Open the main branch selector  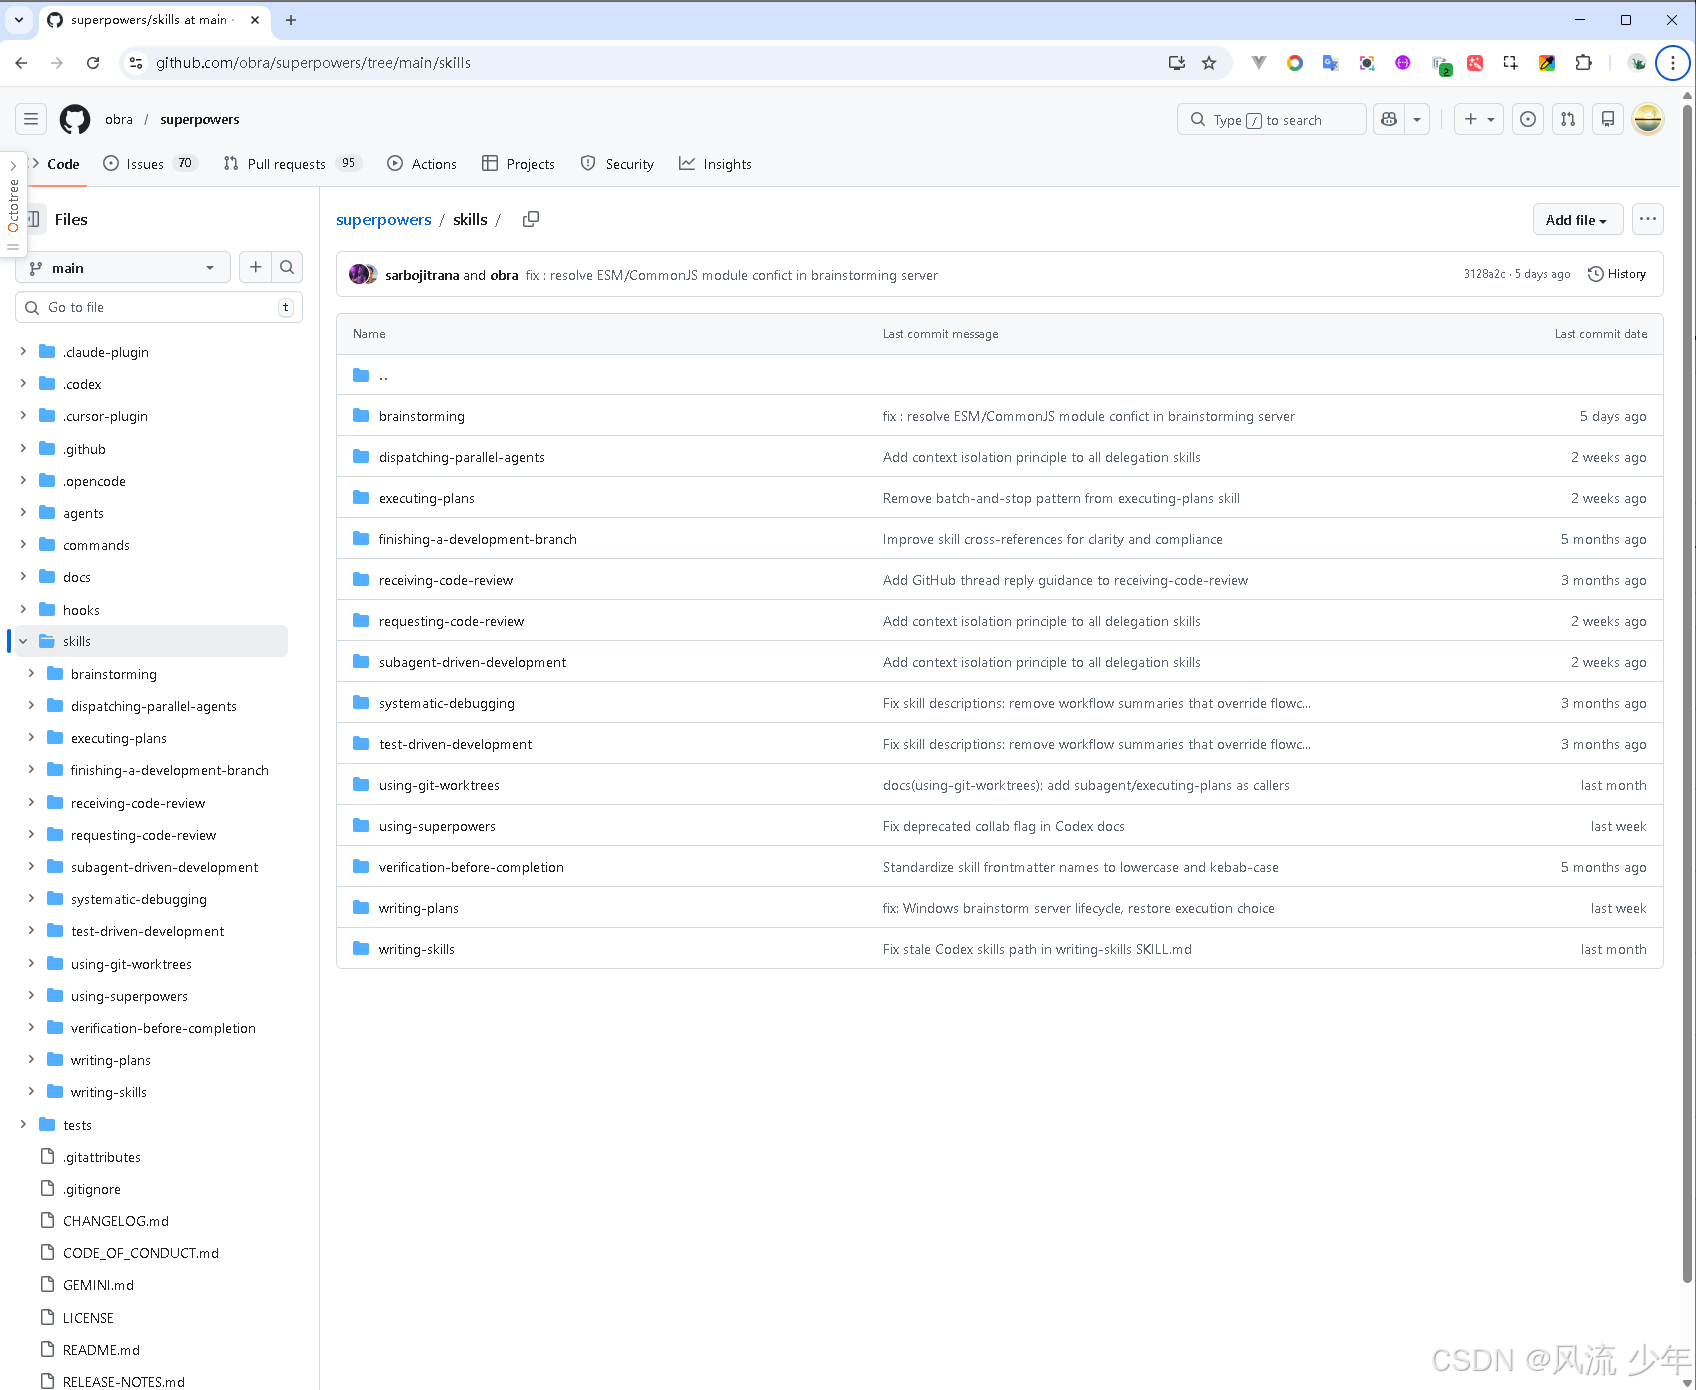point(123,267)
